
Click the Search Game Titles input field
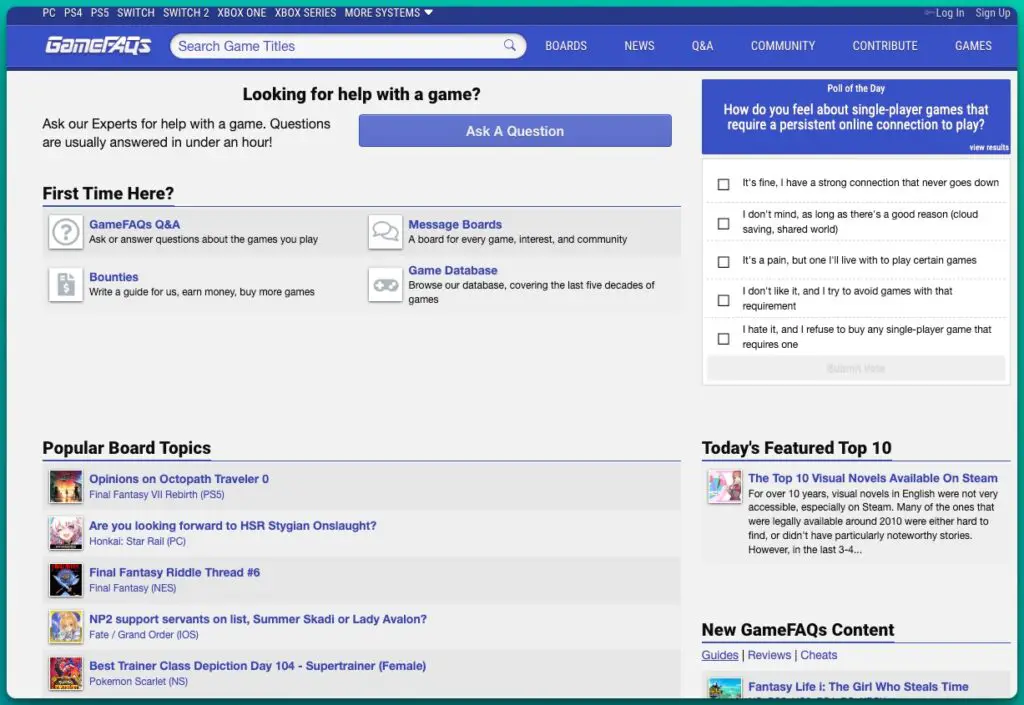[335, 46]
